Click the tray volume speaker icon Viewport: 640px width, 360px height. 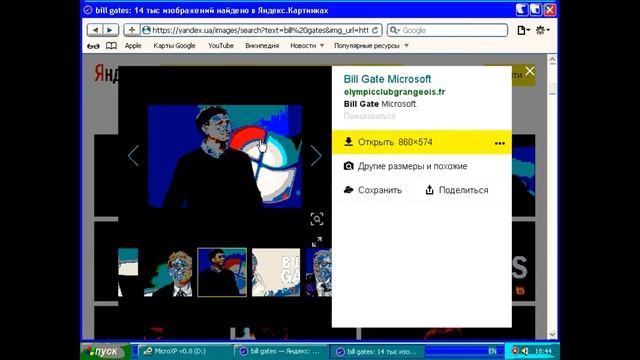525,351
